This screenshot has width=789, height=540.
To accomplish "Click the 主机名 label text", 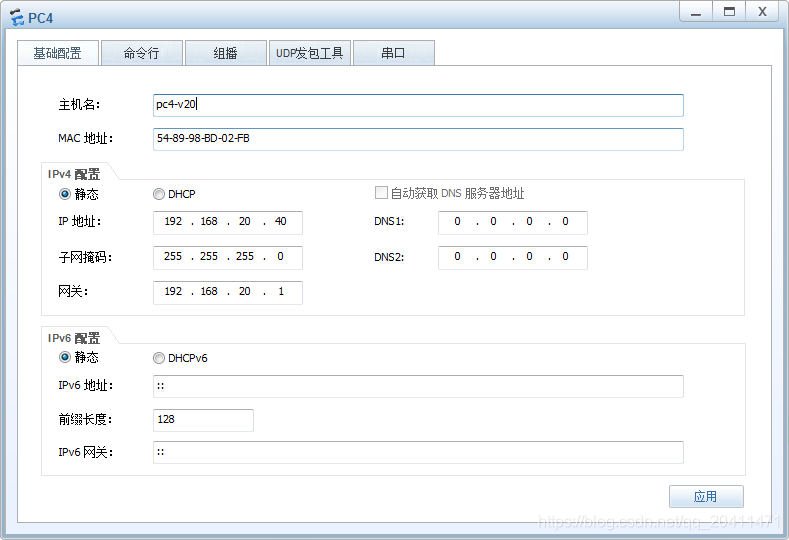I will 79,105.
